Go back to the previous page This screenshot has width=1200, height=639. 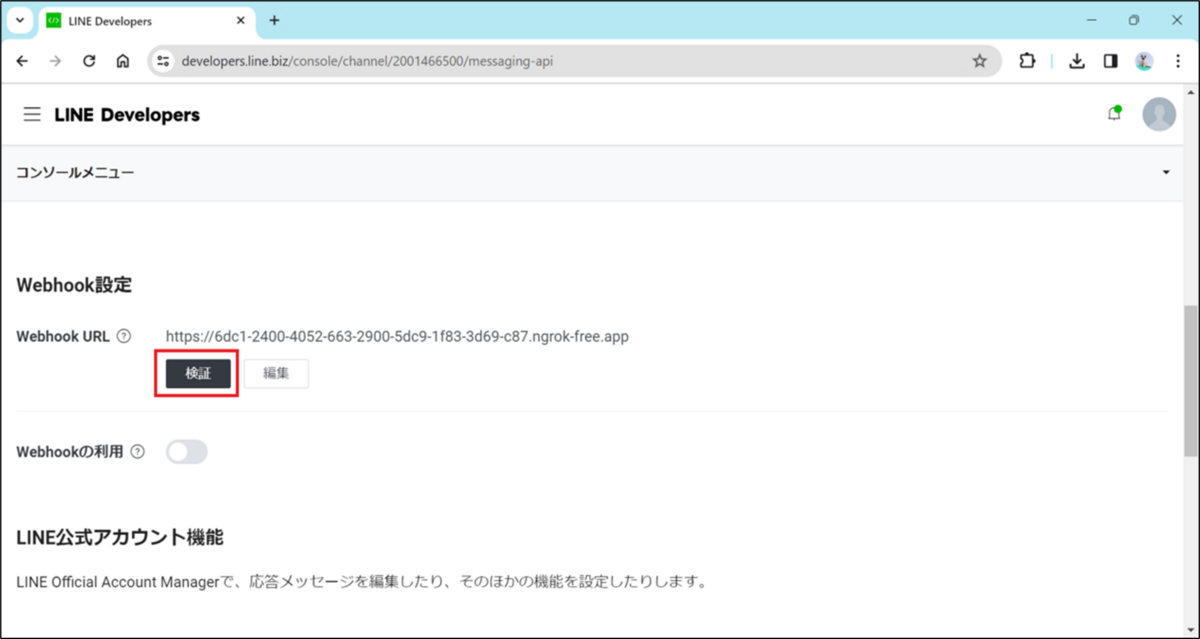point(23,61)
